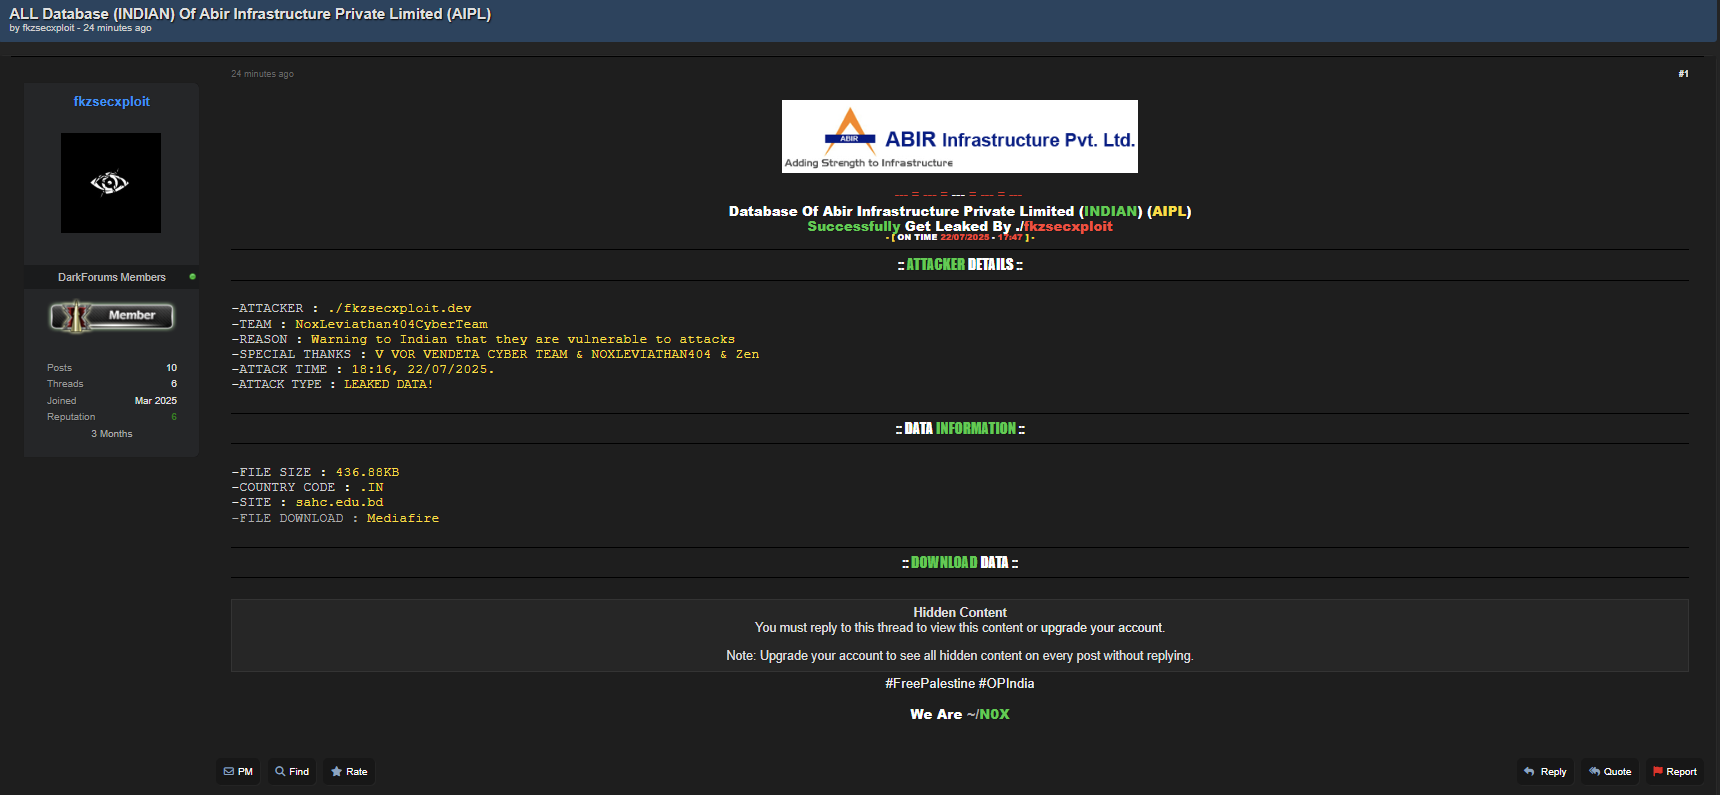The width and height of the screenshot is (1720, 795).
Task: Click the DOWNLOAD DATA section heading
Action: (x=960, y=563)
